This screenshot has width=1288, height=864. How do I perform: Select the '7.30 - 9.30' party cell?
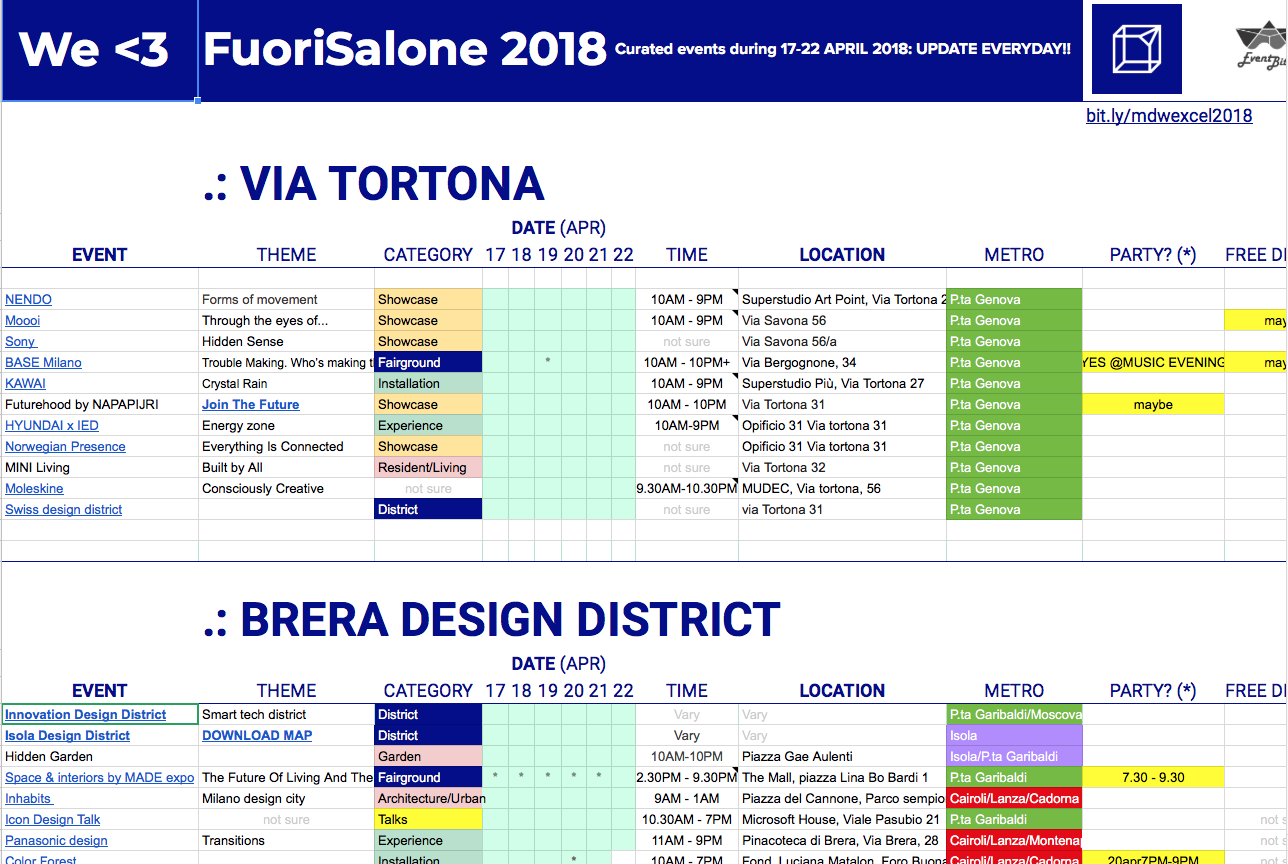[1153, 777]
